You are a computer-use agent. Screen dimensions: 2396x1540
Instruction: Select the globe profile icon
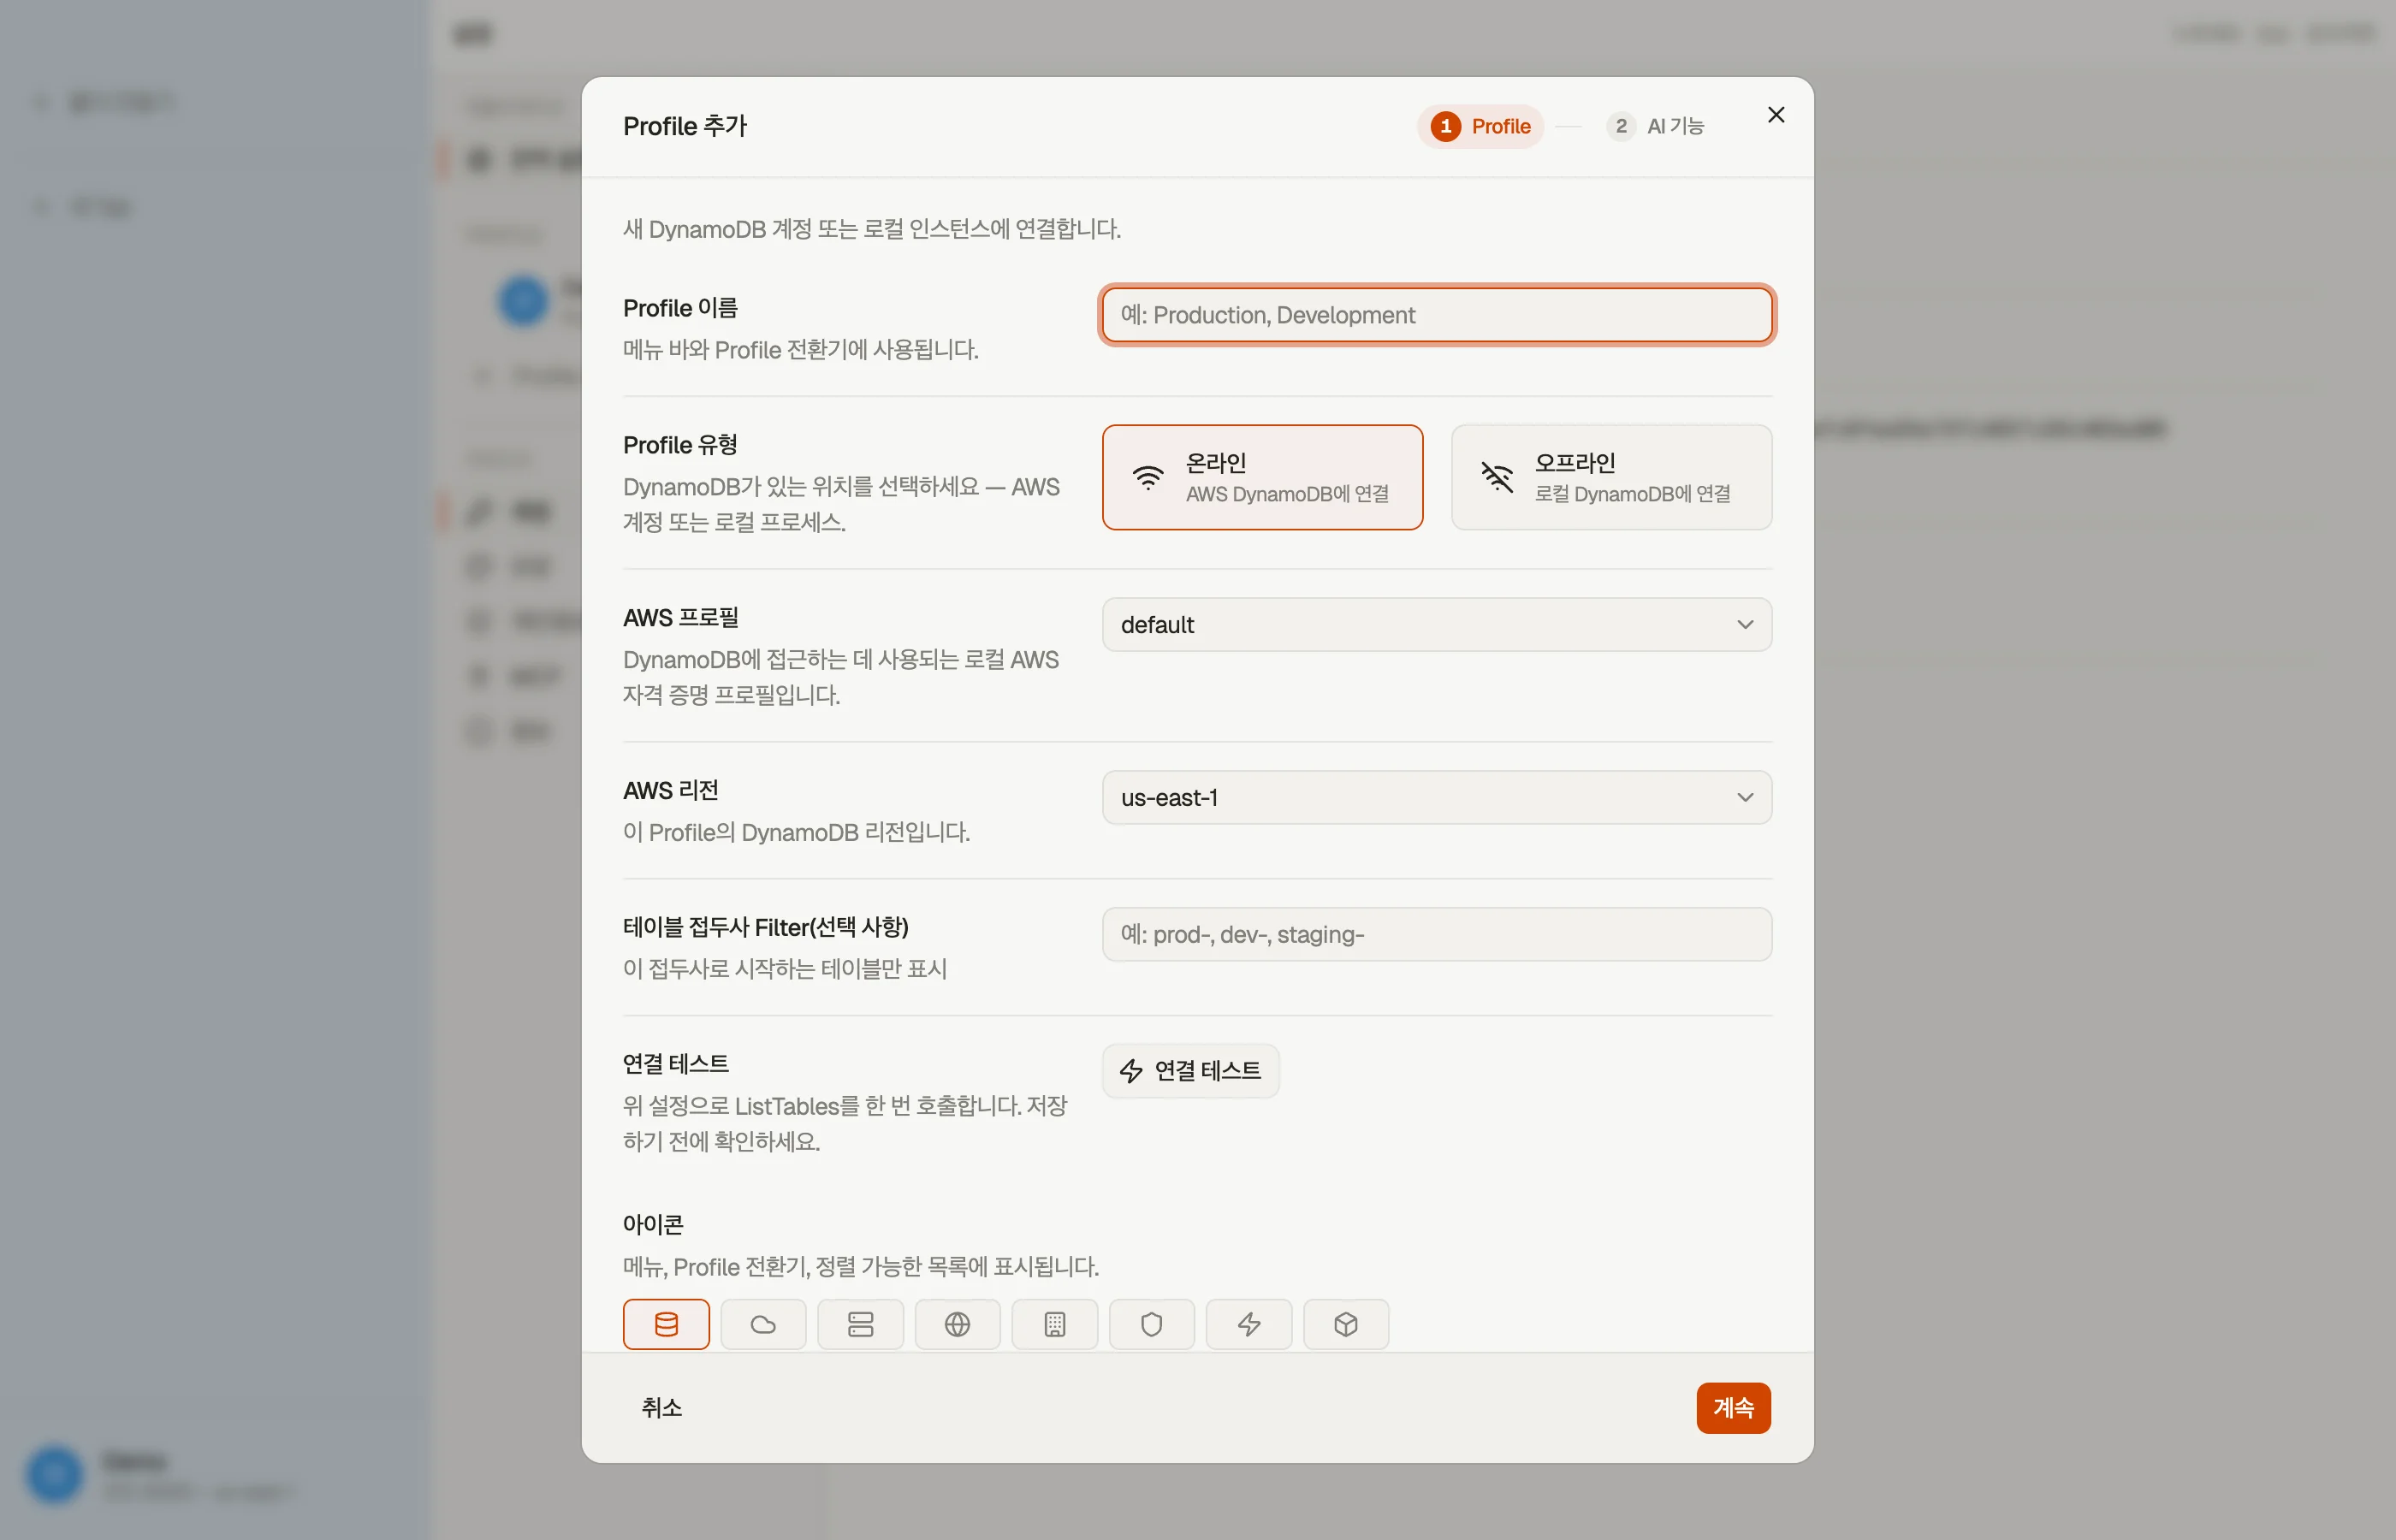click(x=957, y=1324)
